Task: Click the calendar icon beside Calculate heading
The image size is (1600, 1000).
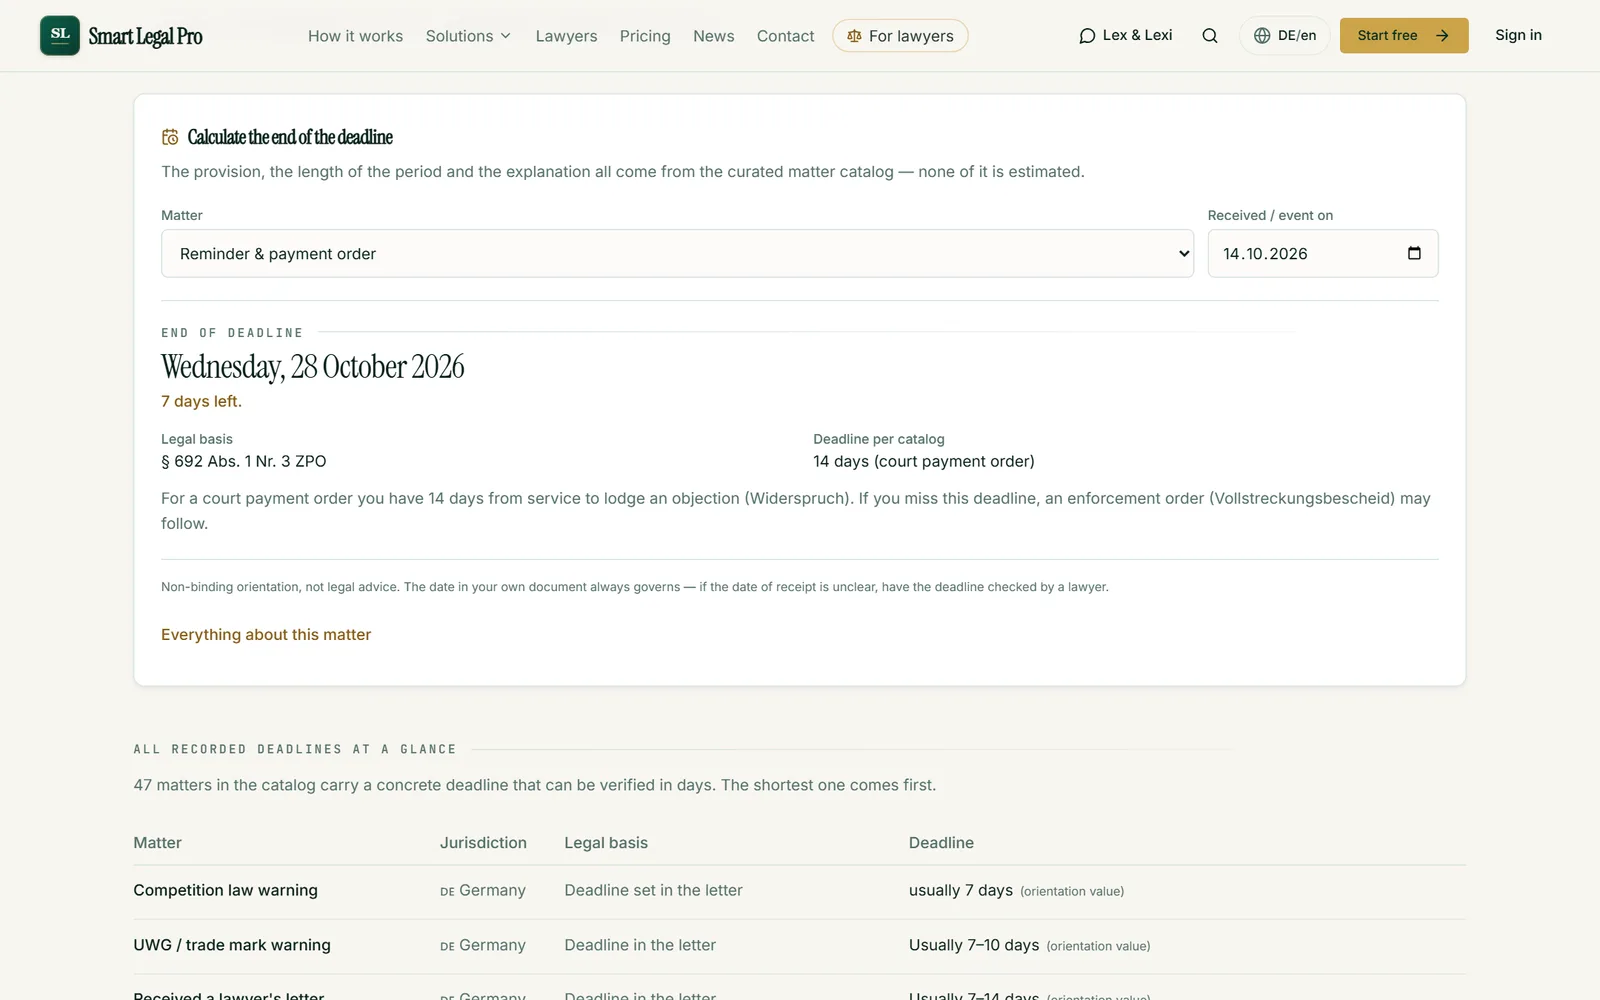Action: [171, 137]
